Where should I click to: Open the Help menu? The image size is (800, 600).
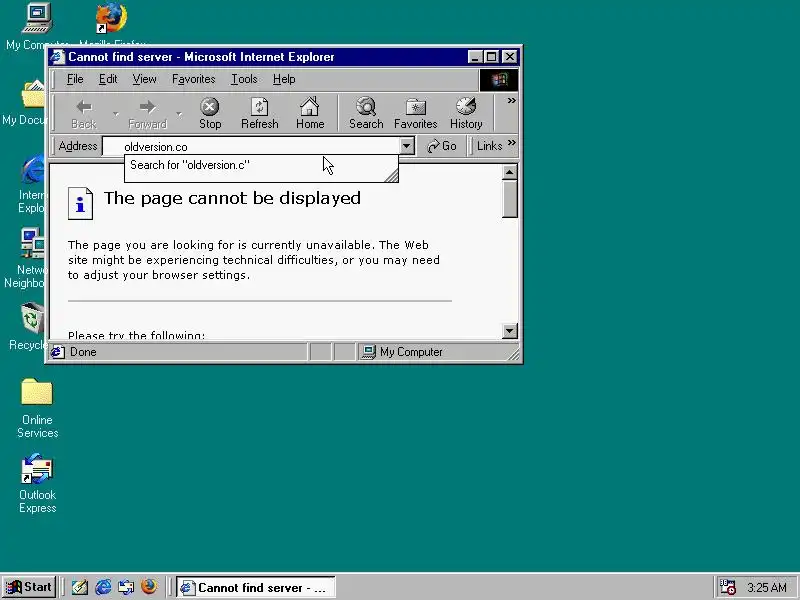click(x=284, y=79)
